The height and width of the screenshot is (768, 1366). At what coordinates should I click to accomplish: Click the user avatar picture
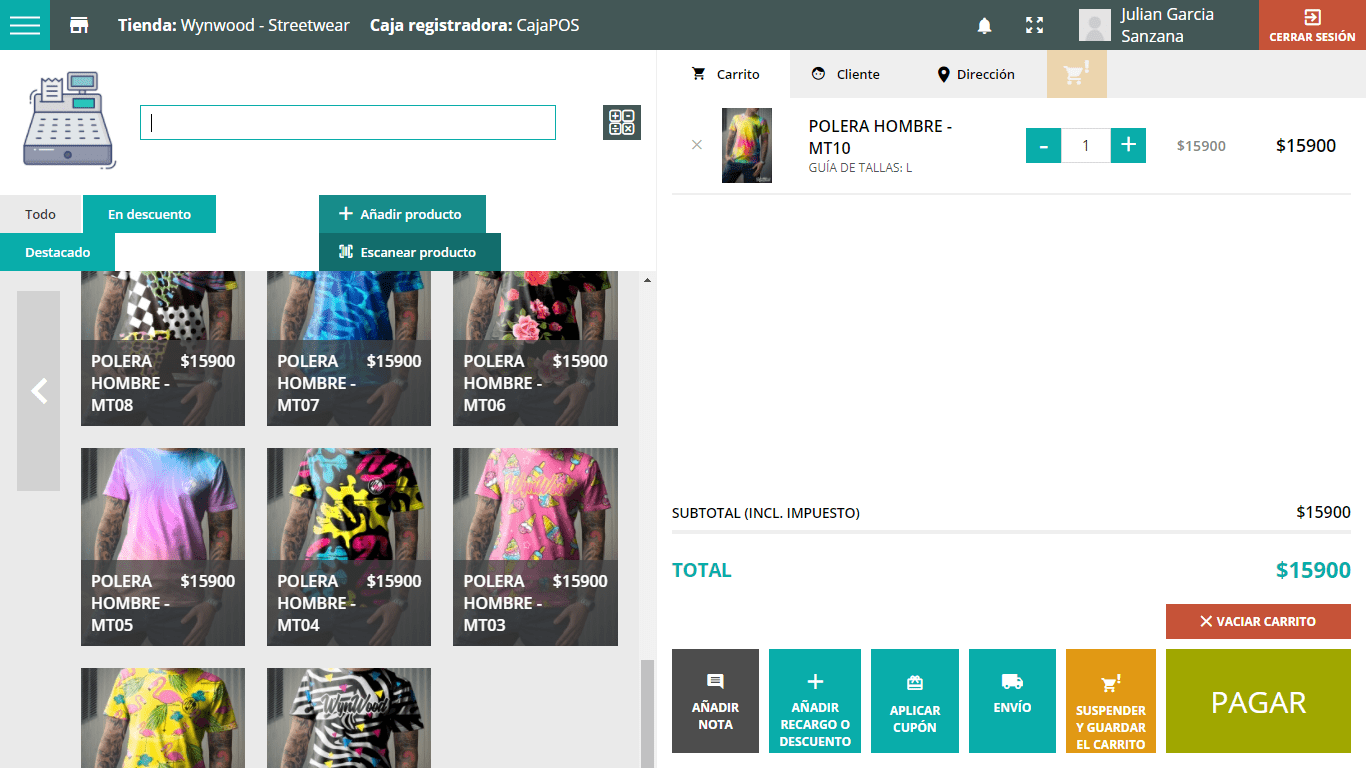point(1095,25)
